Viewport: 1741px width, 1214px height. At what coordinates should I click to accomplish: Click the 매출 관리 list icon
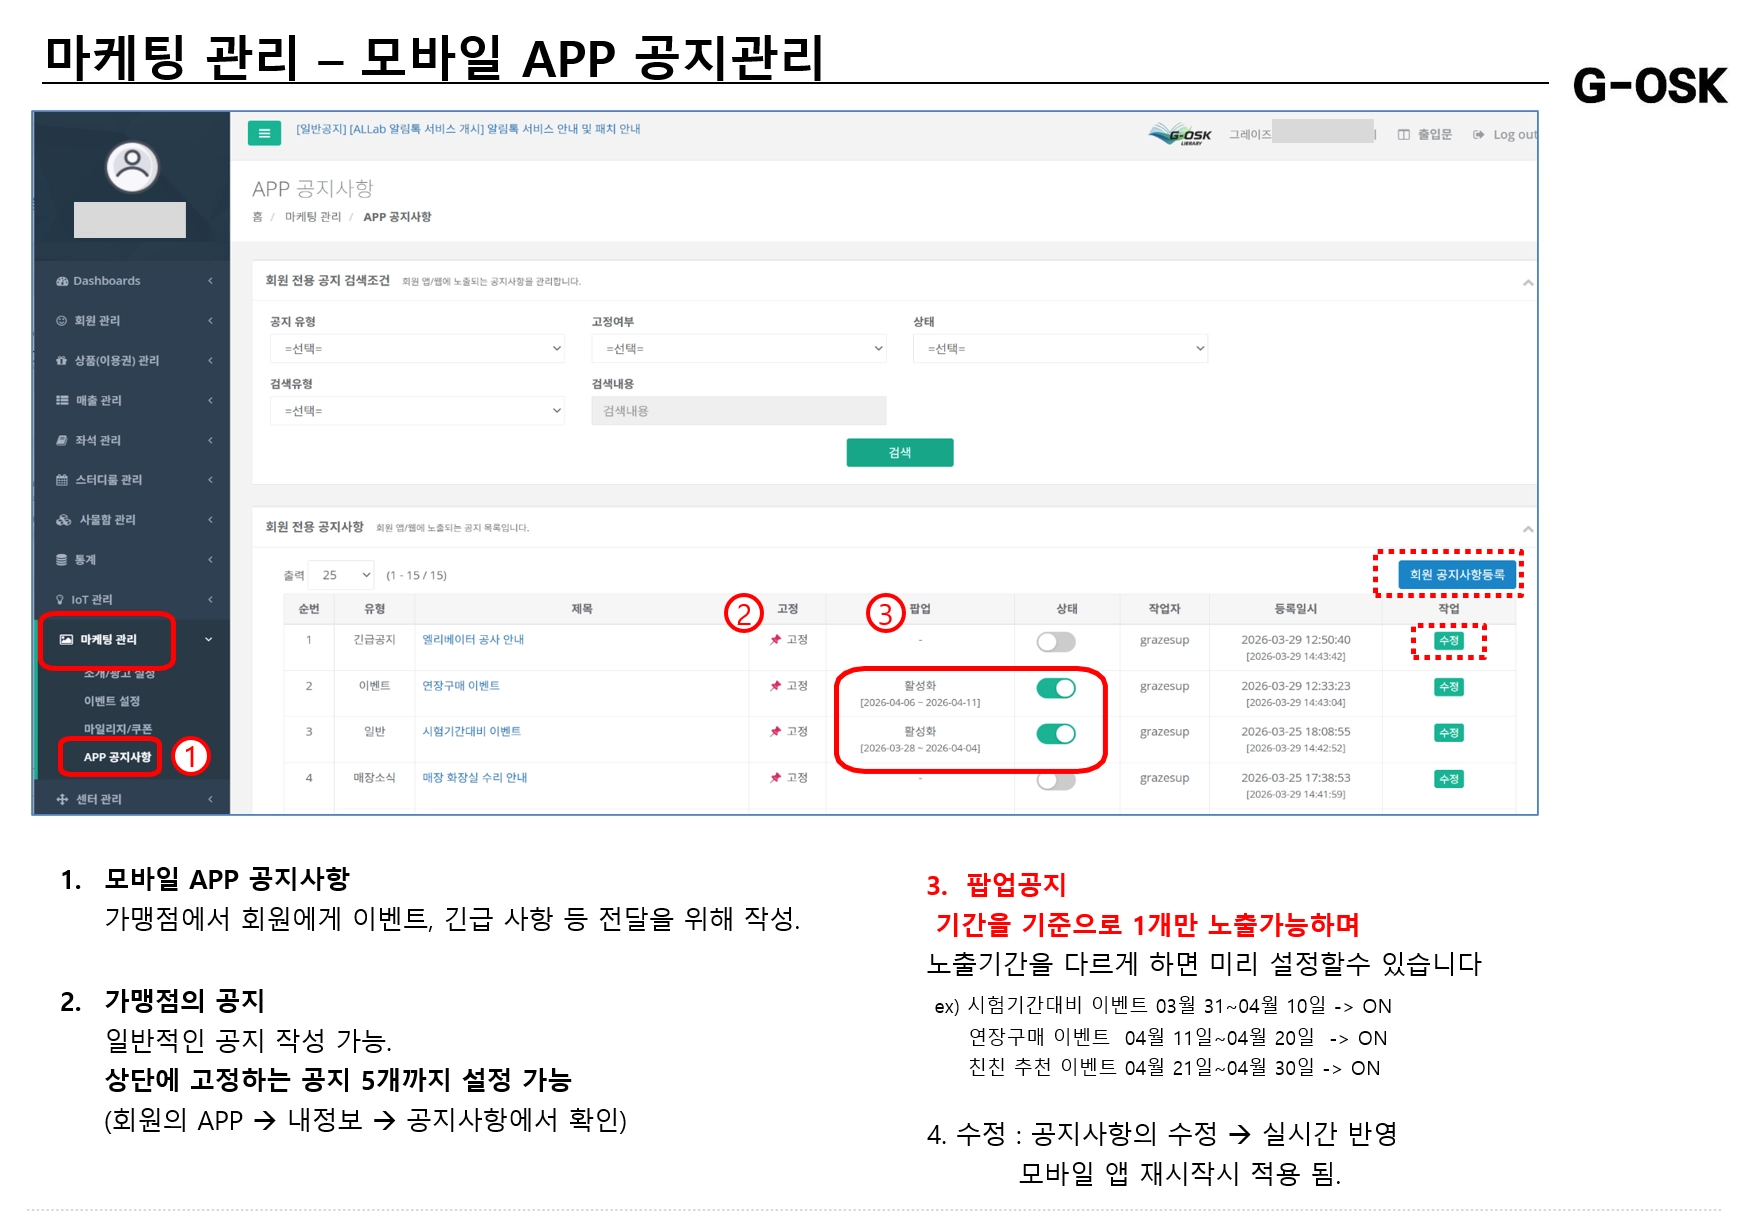point(62,401)
